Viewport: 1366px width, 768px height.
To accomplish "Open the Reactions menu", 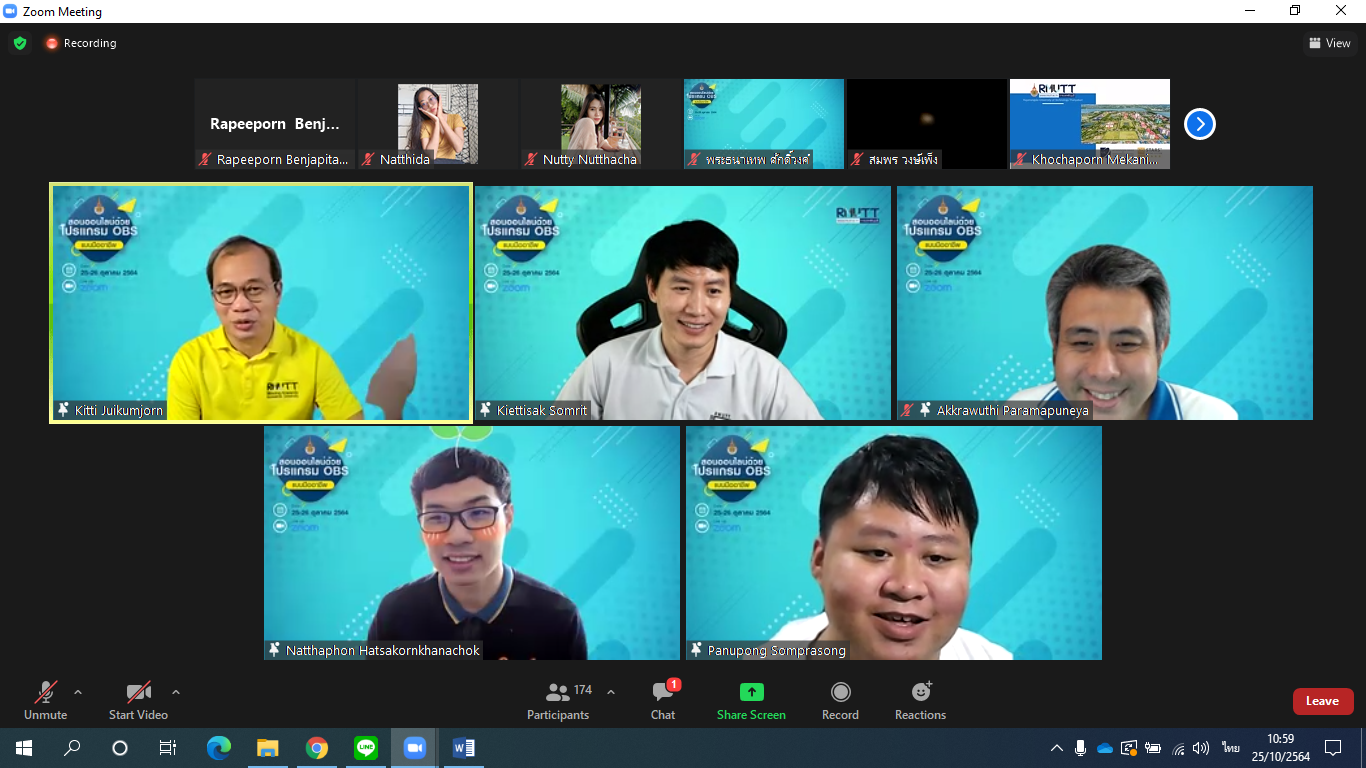I will click(920, 700).
